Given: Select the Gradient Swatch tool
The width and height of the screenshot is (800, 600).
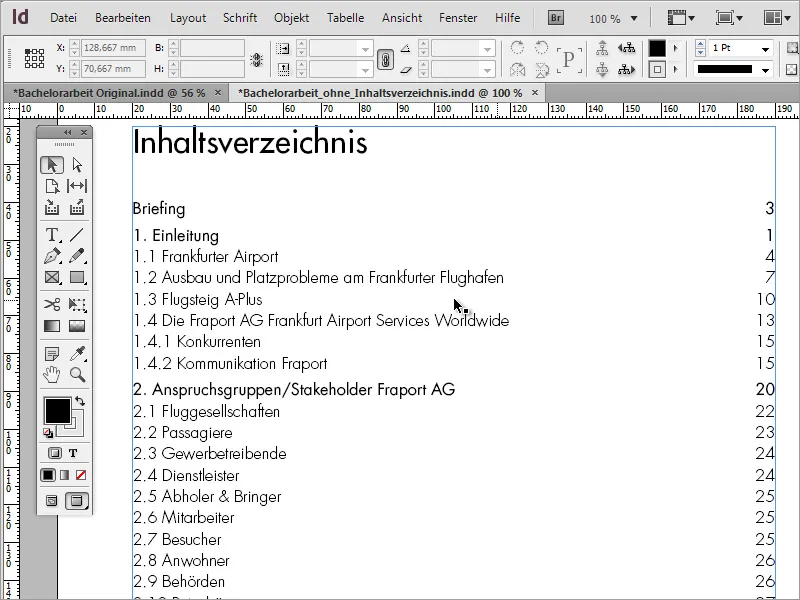Looking at the screenshot, I should tap(52, 326).
